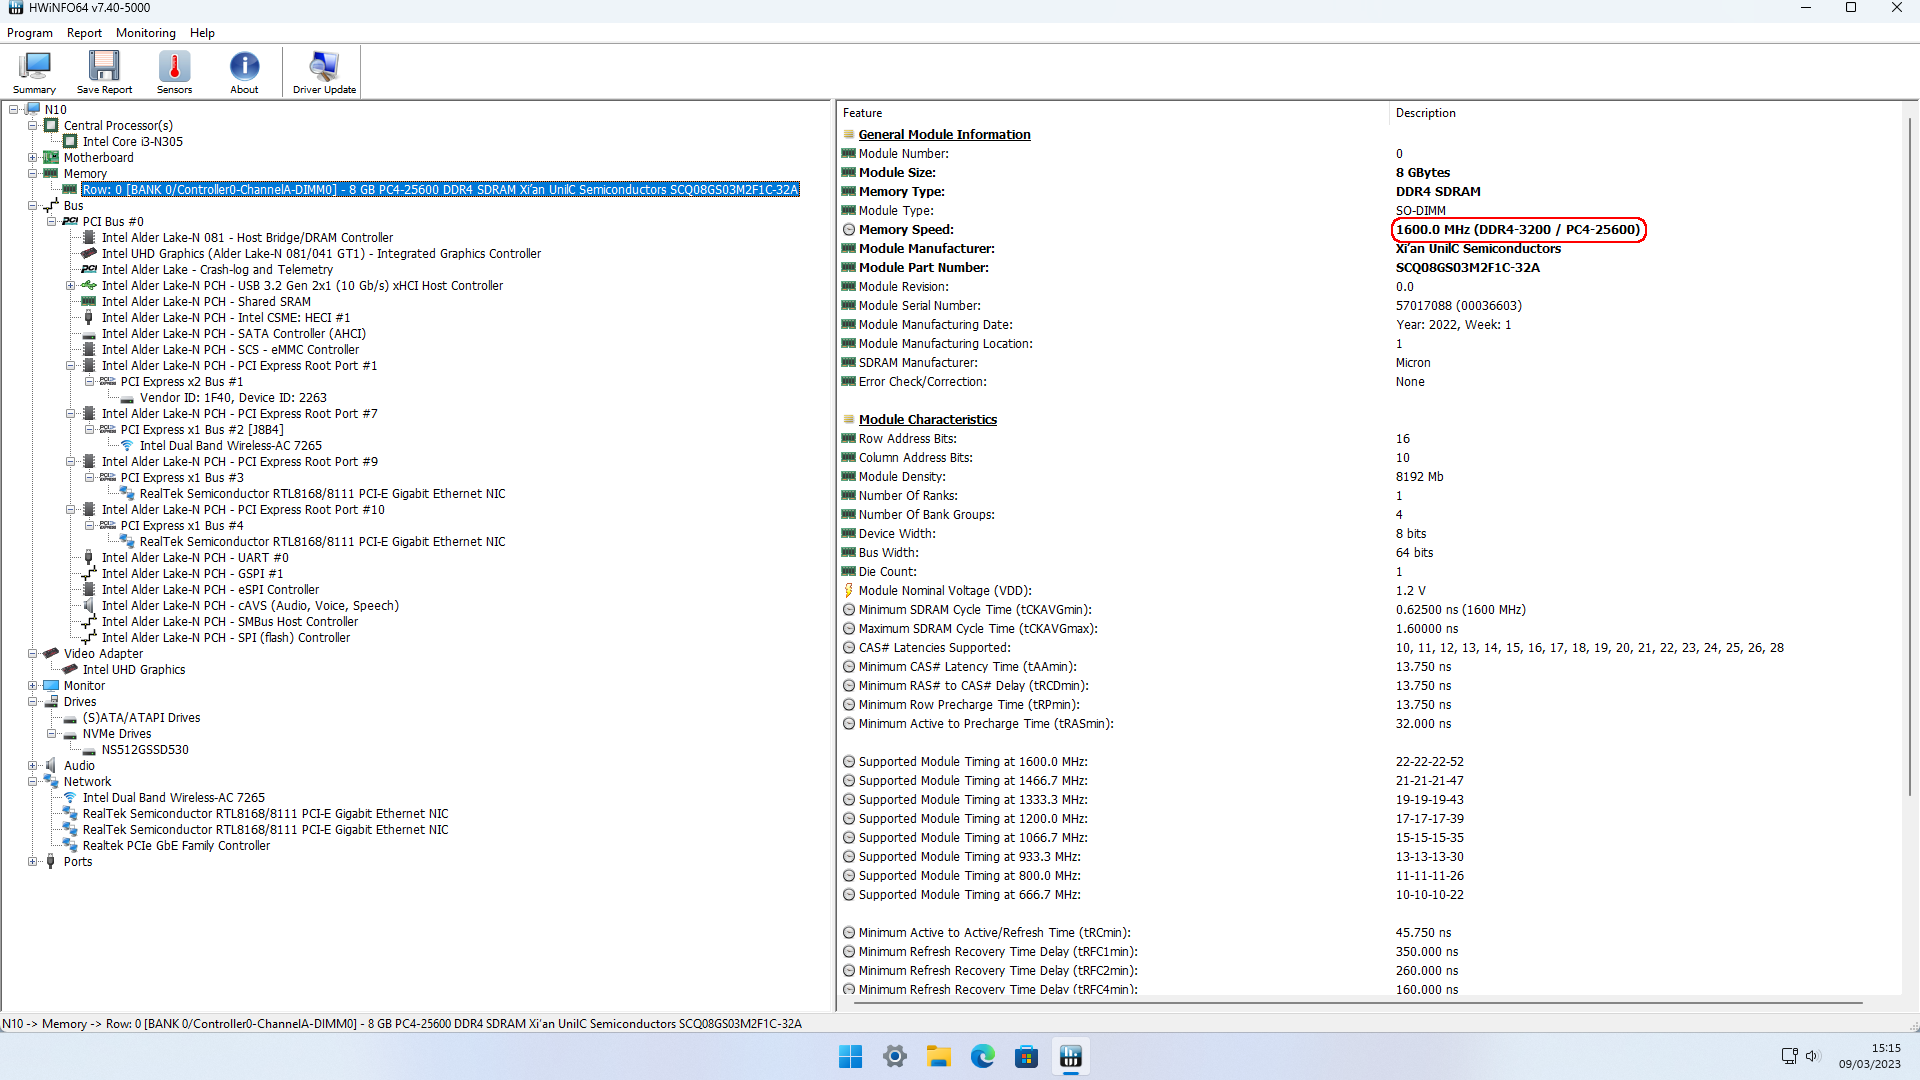Collapse the Memory tree node
This screenshot has height=1080, width=1920.
tap(33, 174)
